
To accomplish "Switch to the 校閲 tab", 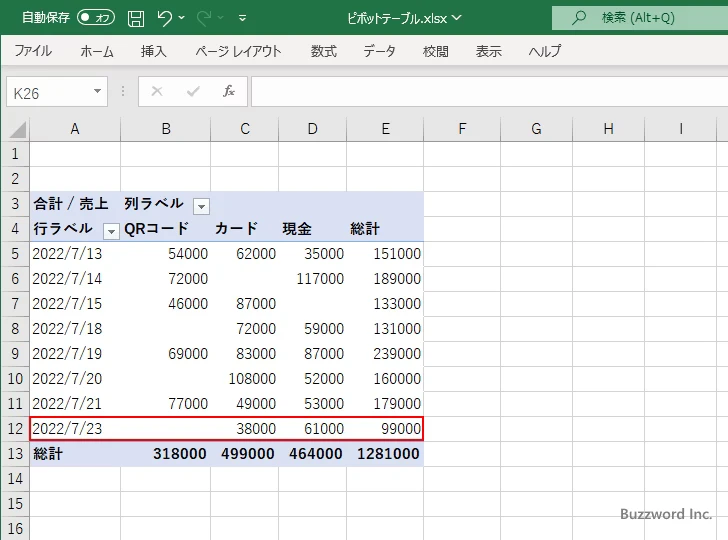I will (x=436, y=51).
